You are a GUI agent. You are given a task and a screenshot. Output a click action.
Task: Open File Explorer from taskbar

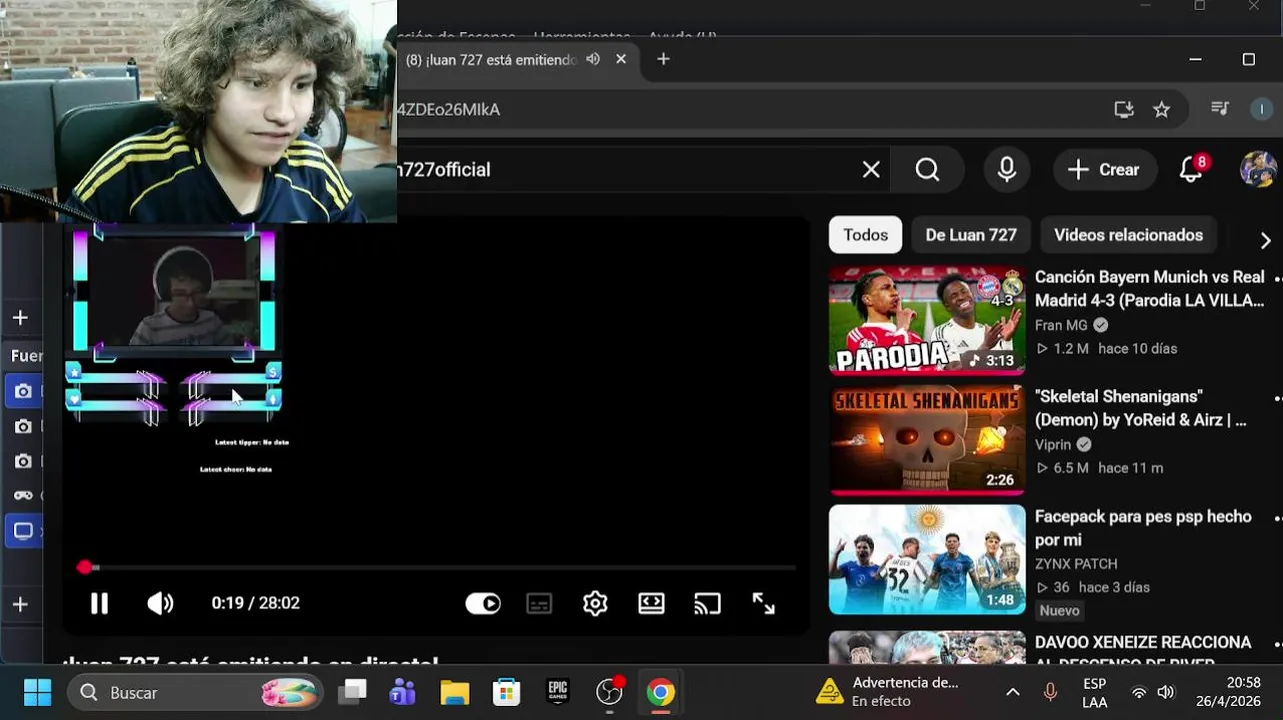(x=455, y=692)
